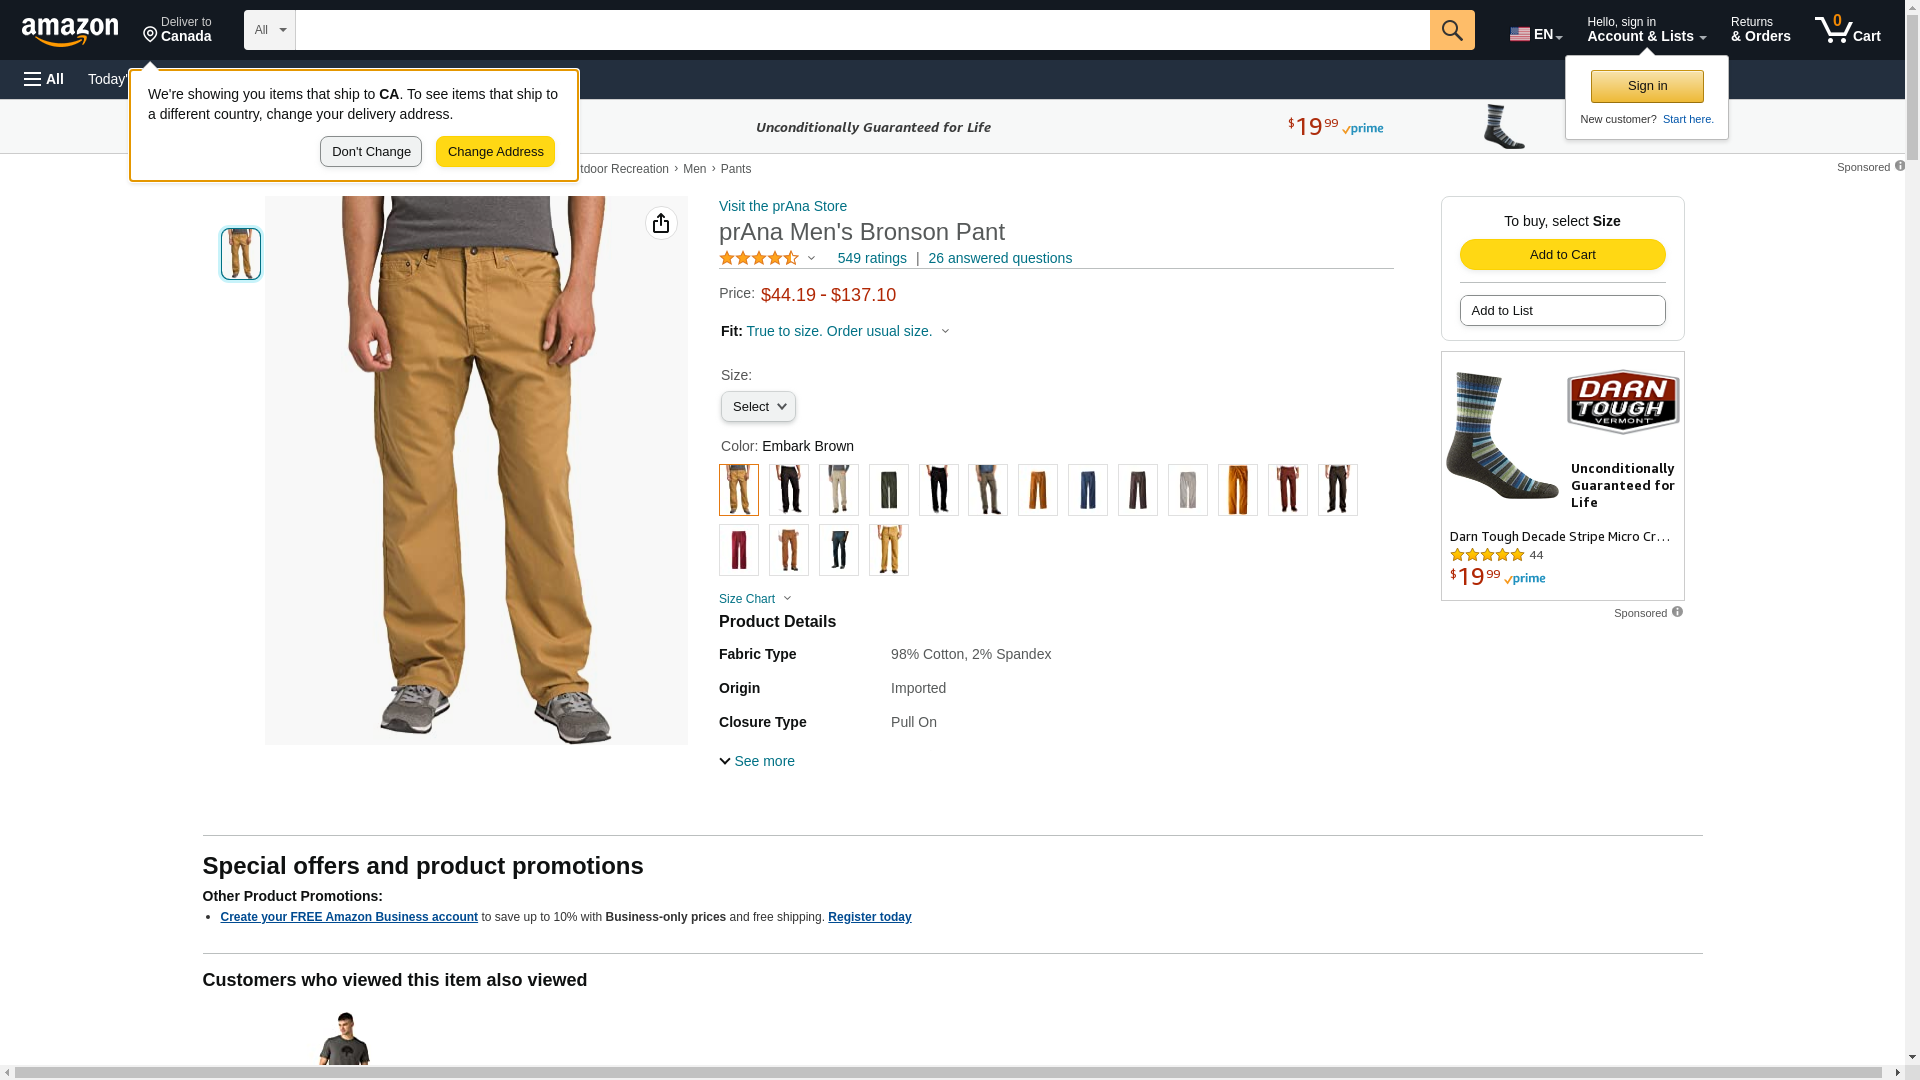Click the search magnifier button
The width and height of the screenshot is (1920, 1080).
[x=1452, y=30]
